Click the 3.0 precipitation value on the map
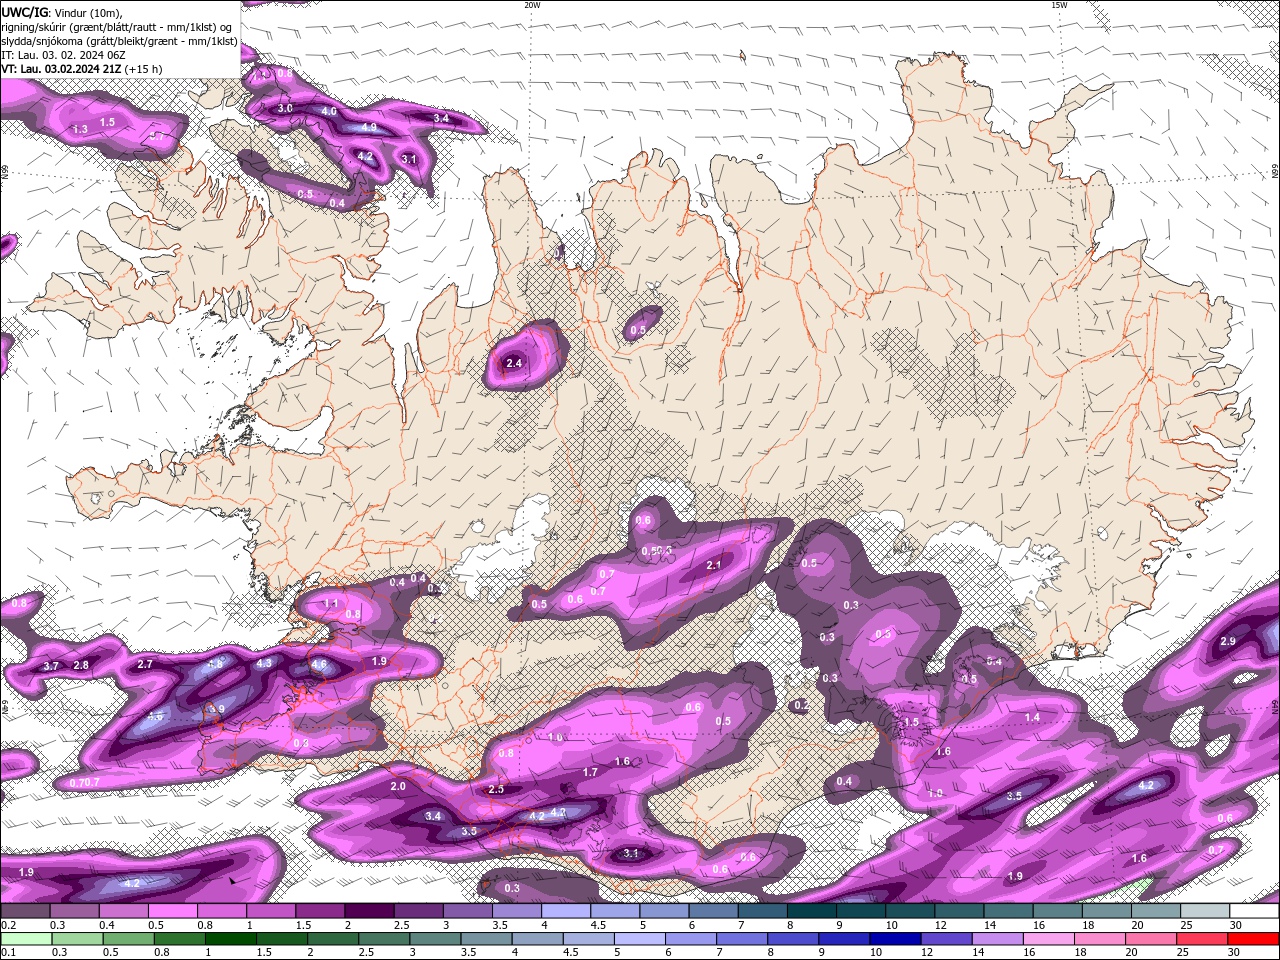This screenshot has width=1280, height=960. [x=285, y=108]
